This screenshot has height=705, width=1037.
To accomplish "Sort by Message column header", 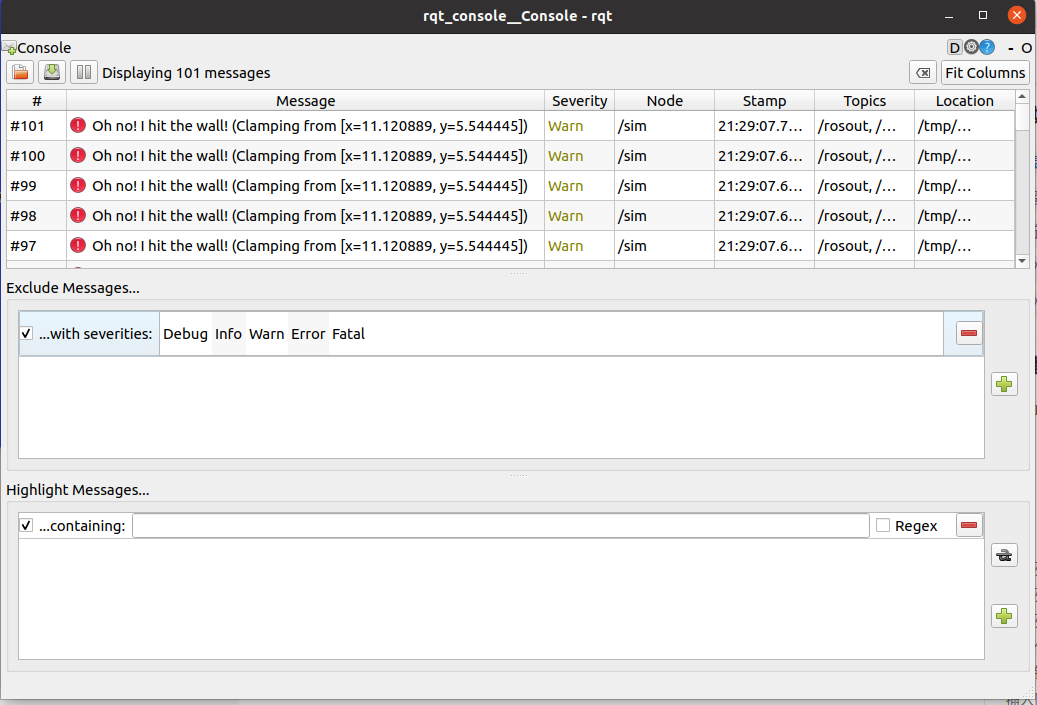I will pyautogui.click(x=306, y=101).
